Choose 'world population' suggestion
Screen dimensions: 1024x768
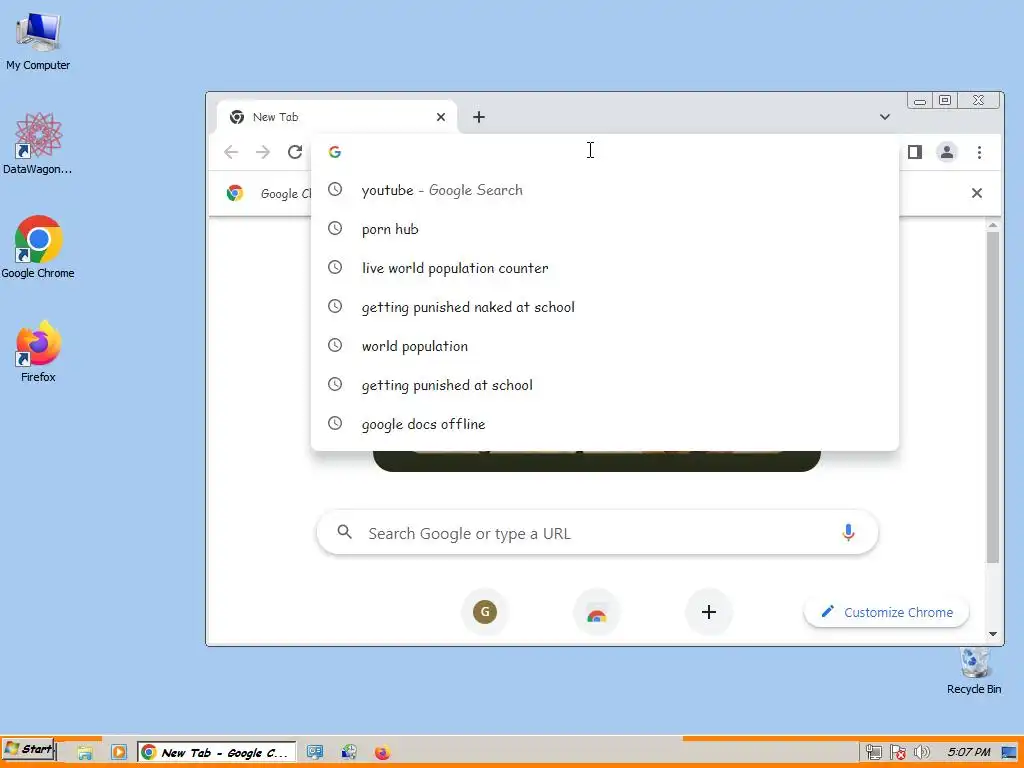point(605,345)
